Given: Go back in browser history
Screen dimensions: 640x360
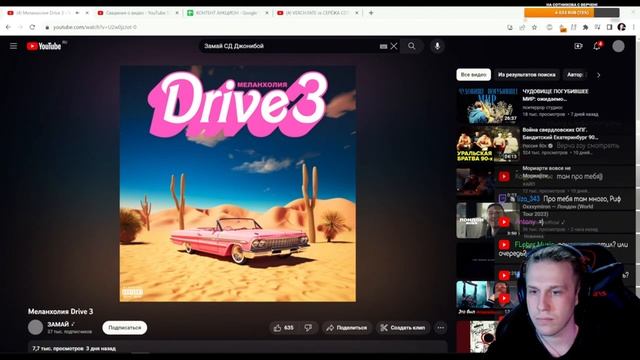Looking at the screenshot, I should click(x=8, y=27).
